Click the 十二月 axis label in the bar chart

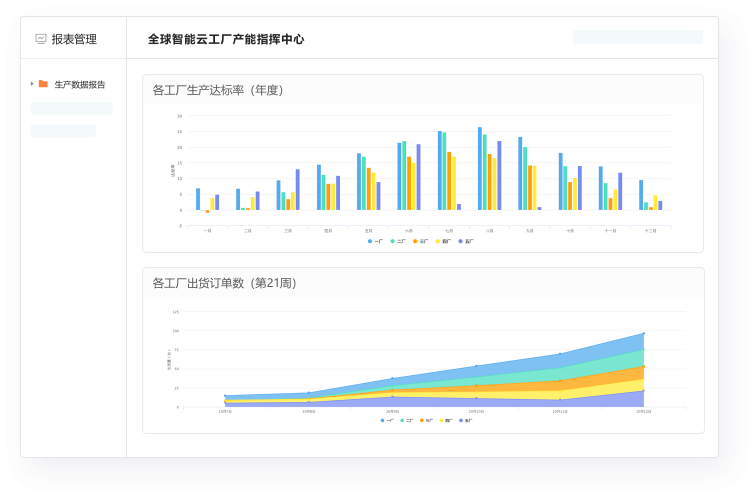pos(651,231)
